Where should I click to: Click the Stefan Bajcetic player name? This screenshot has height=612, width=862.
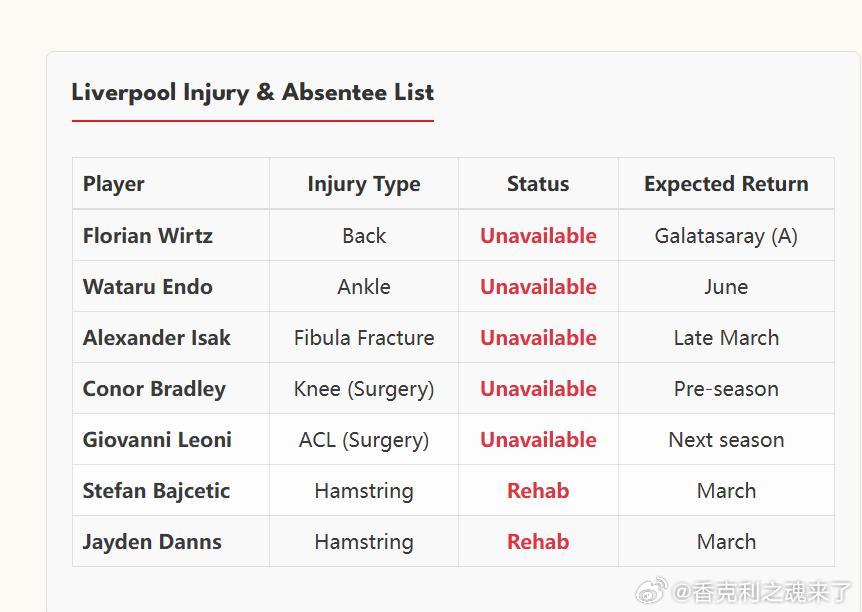click(156, 491)
